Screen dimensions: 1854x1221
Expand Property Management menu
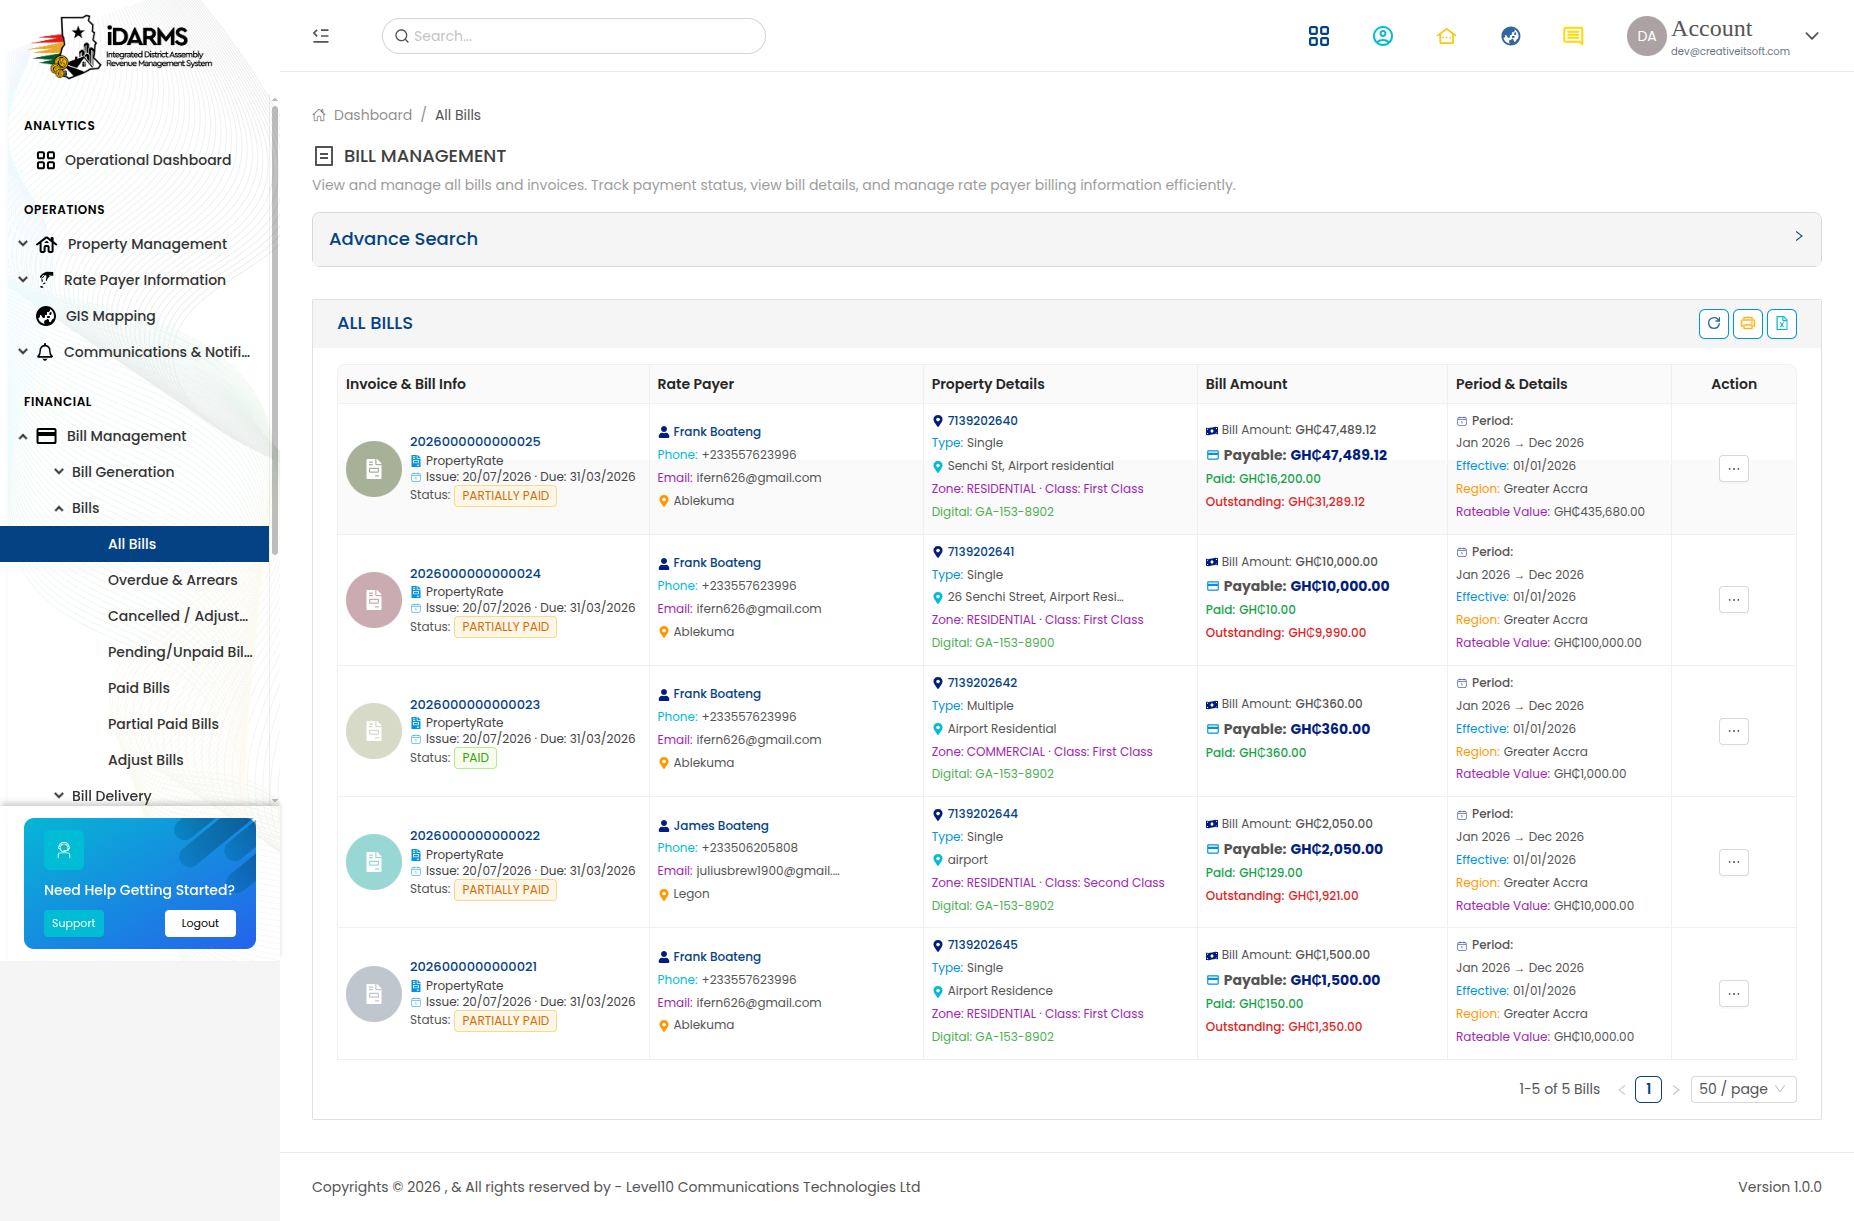[x=136, y=244]
